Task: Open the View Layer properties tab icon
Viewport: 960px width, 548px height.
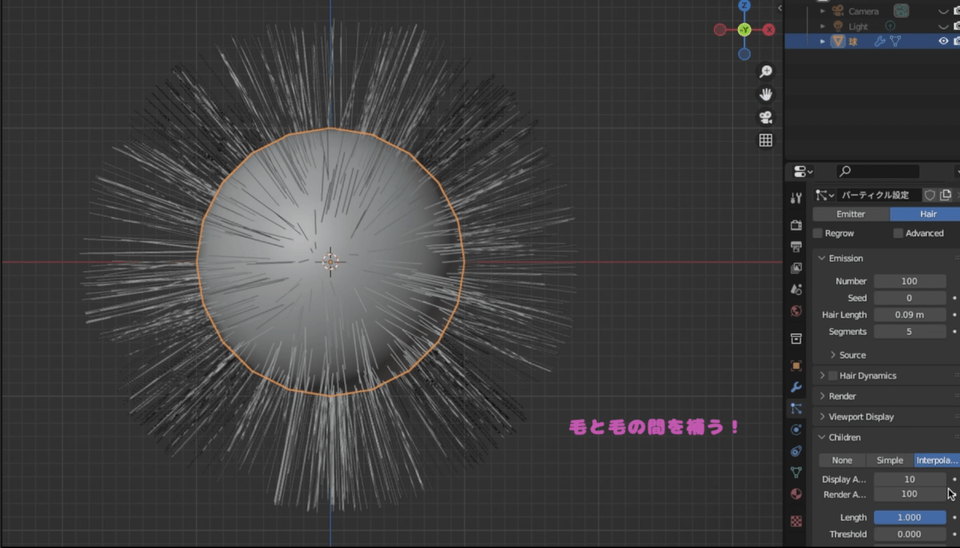Action: tap(796, 268)
